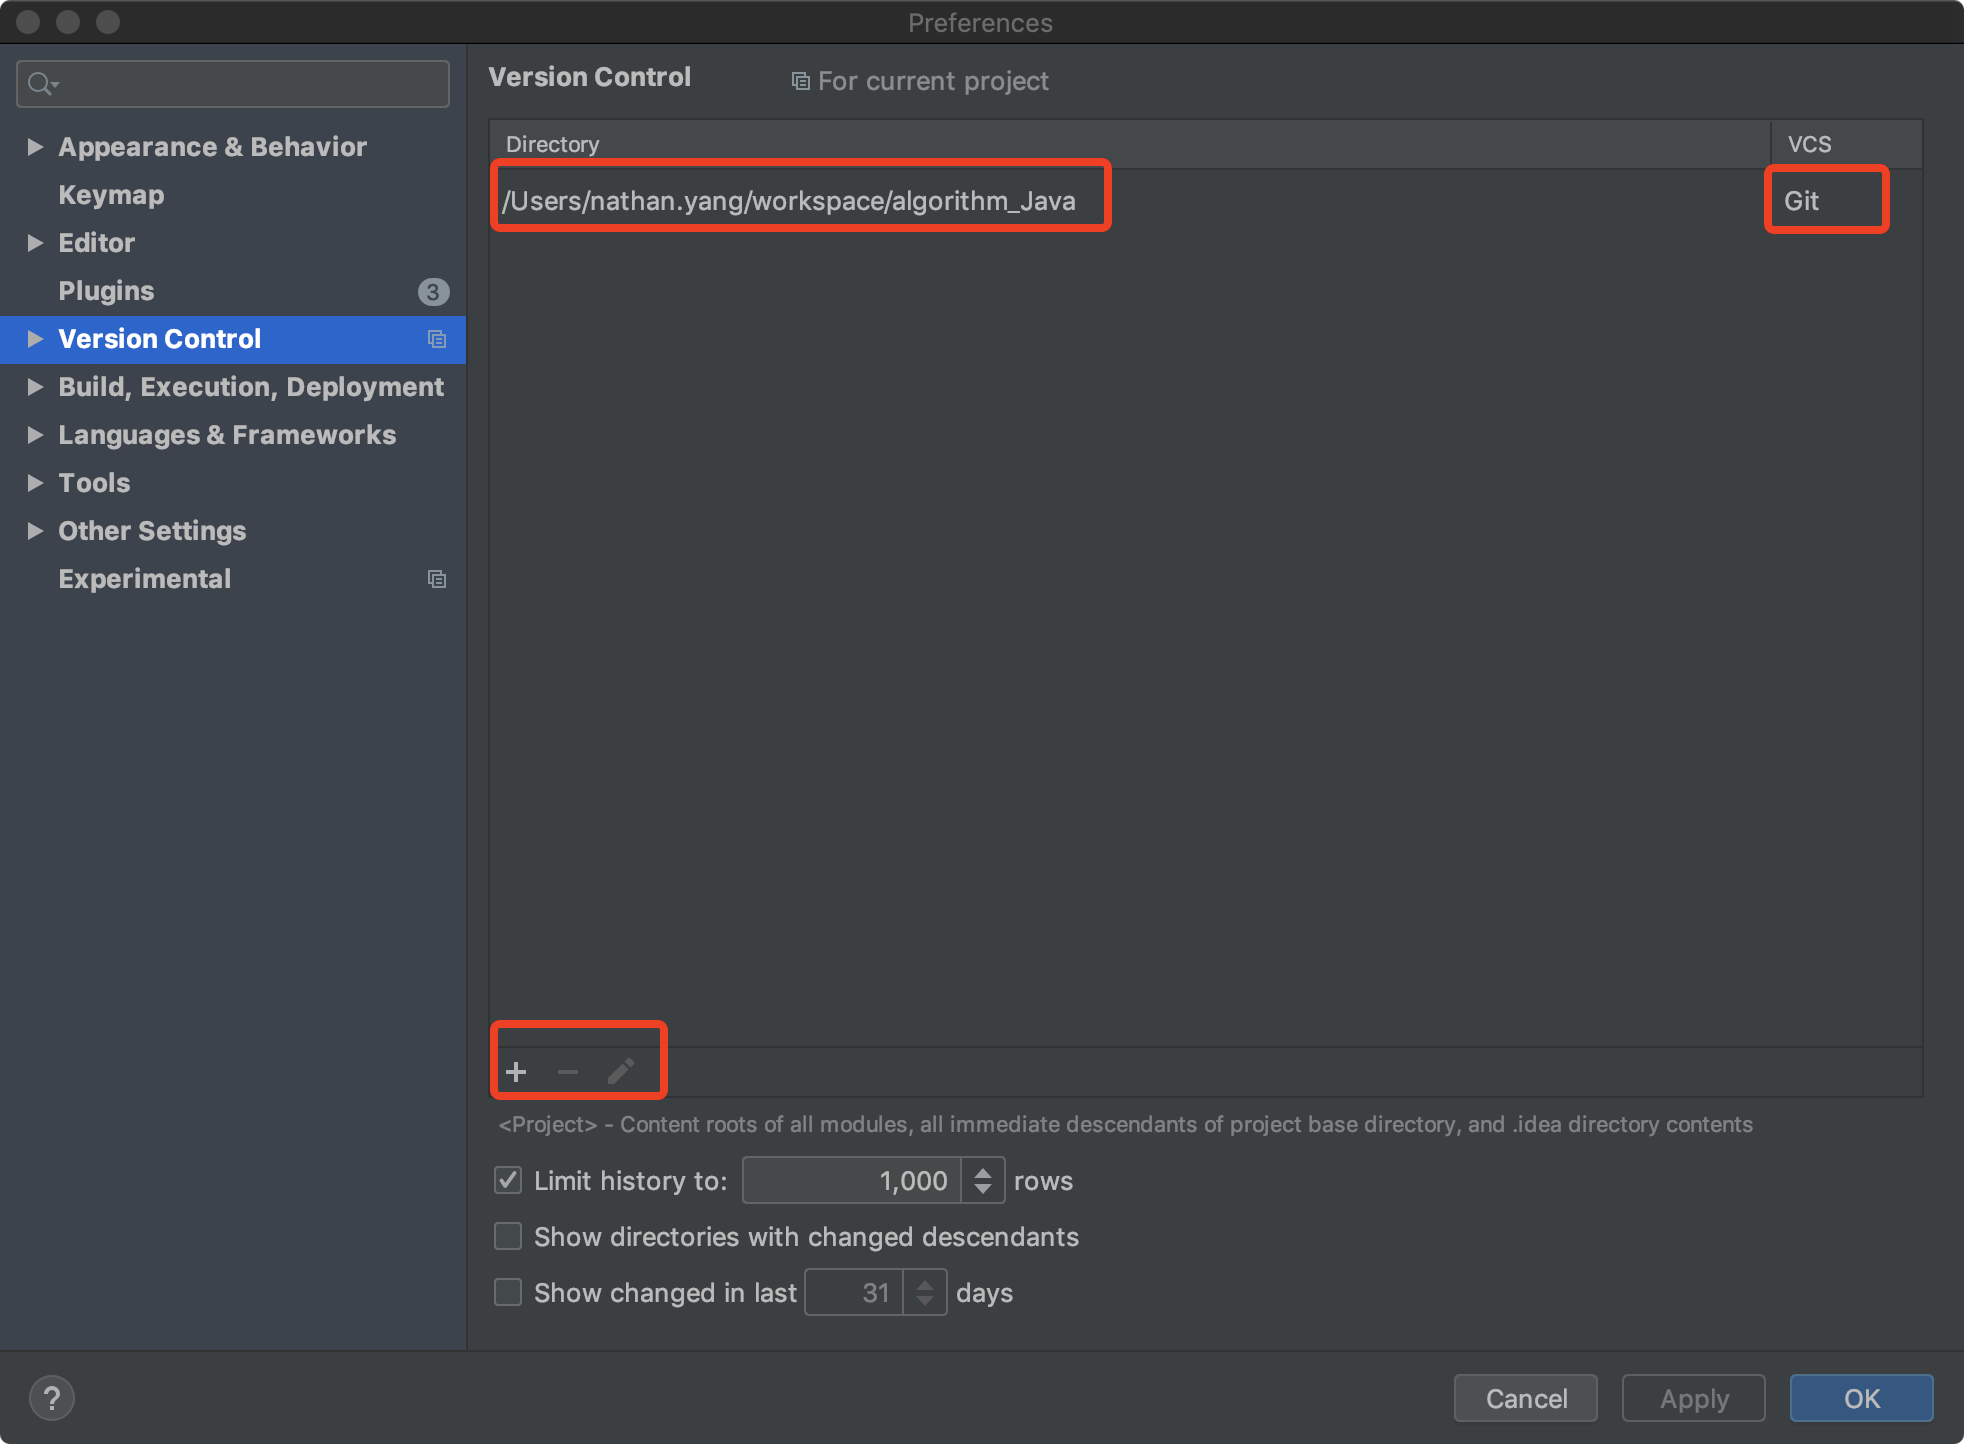This screenshot has height=1444, width=1964.
Task: Select the algorithm_Java directory row
Action: [790, 201]
